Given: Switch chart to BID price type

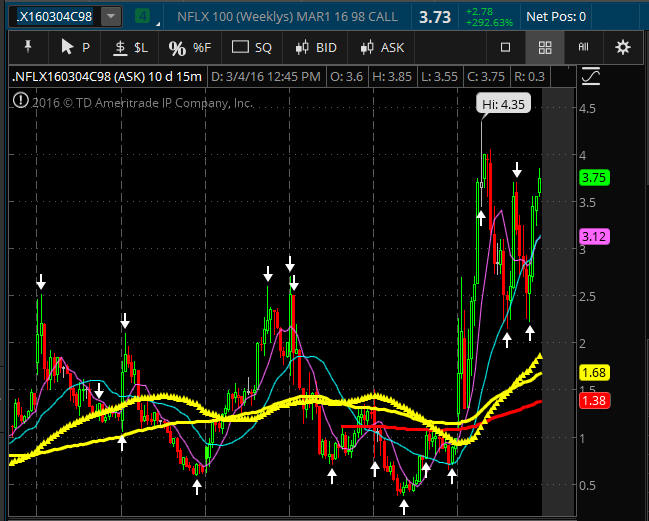Looking at the screenshot, I should click(316, 47).
